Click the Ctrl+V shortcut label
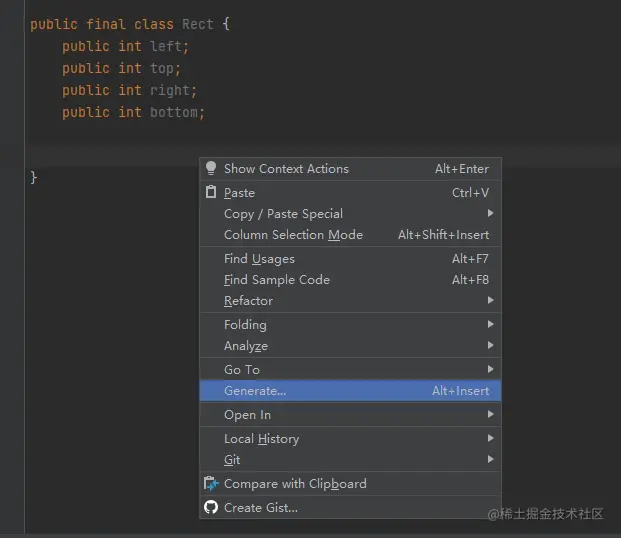The image size is (621, 538). pyautogui.click(x=471, y=193)
